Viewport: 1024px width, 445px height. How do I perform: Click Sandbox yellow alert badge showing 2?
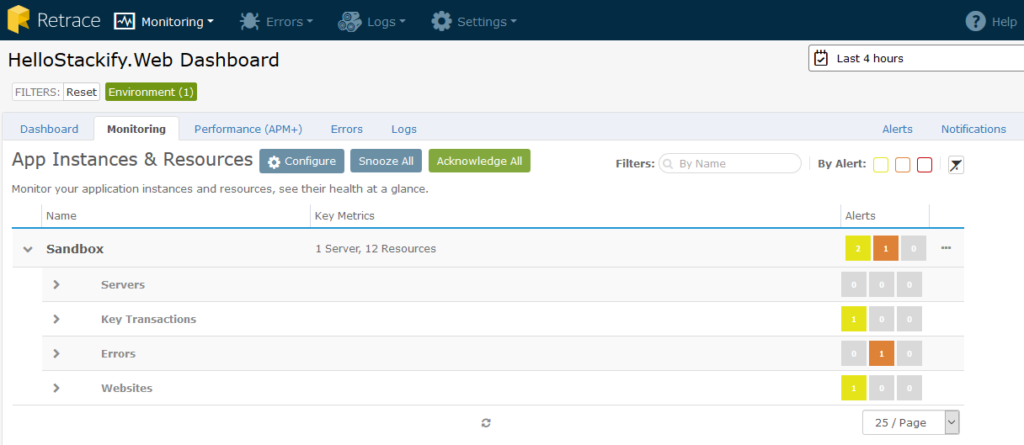(x=858, y=248)
